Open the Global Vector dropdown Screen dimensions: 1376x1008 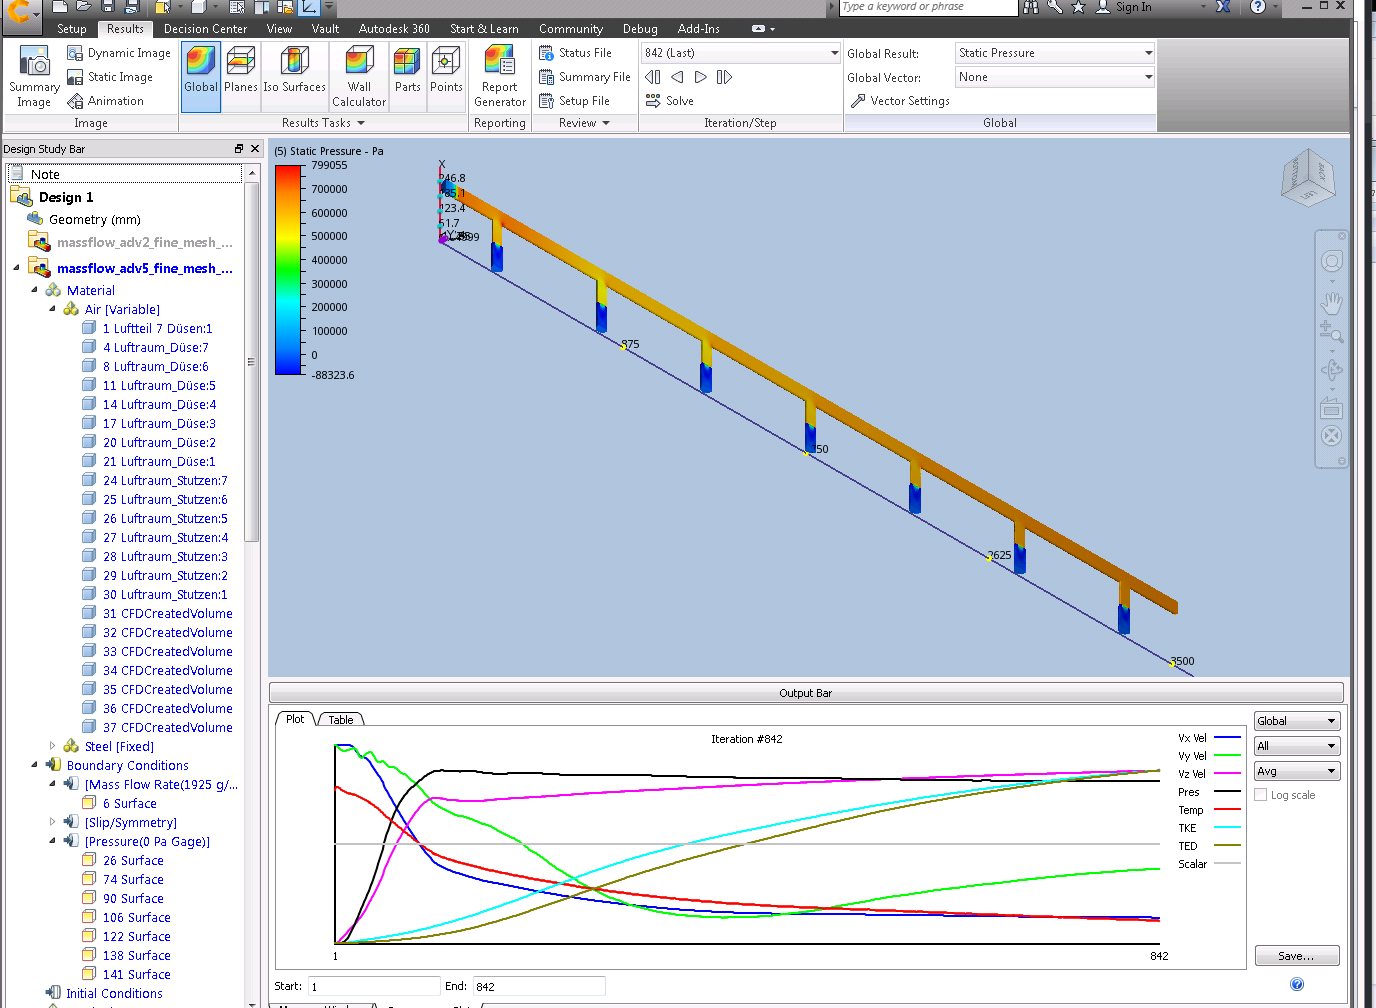(1055, 77)
